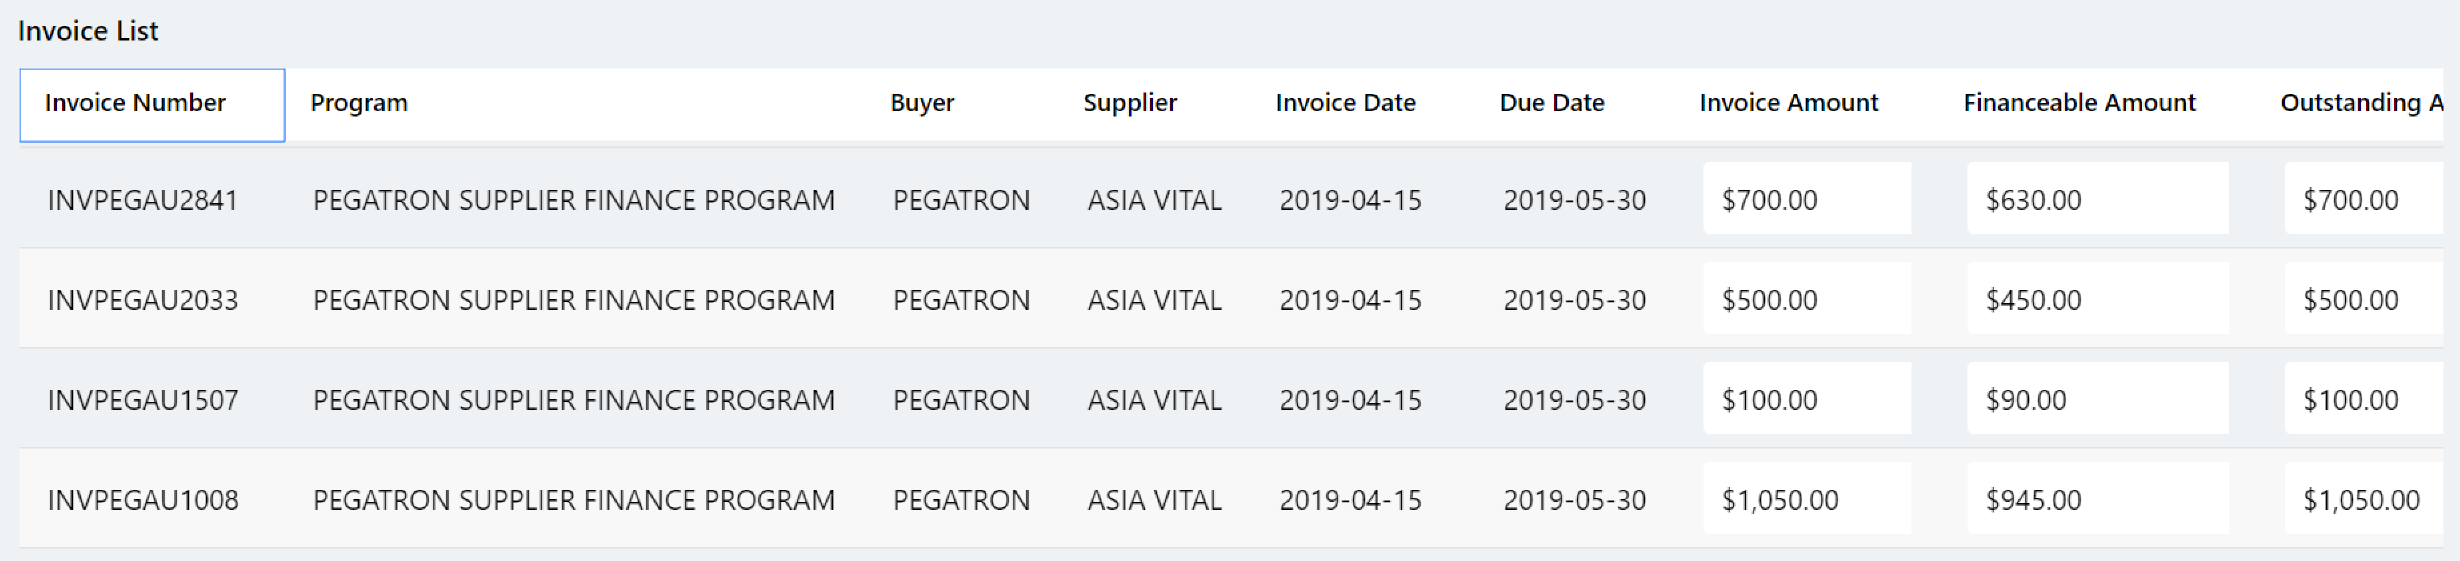Select the Supplier column header
The image size is (2460, 561).
pos(1130,103)
